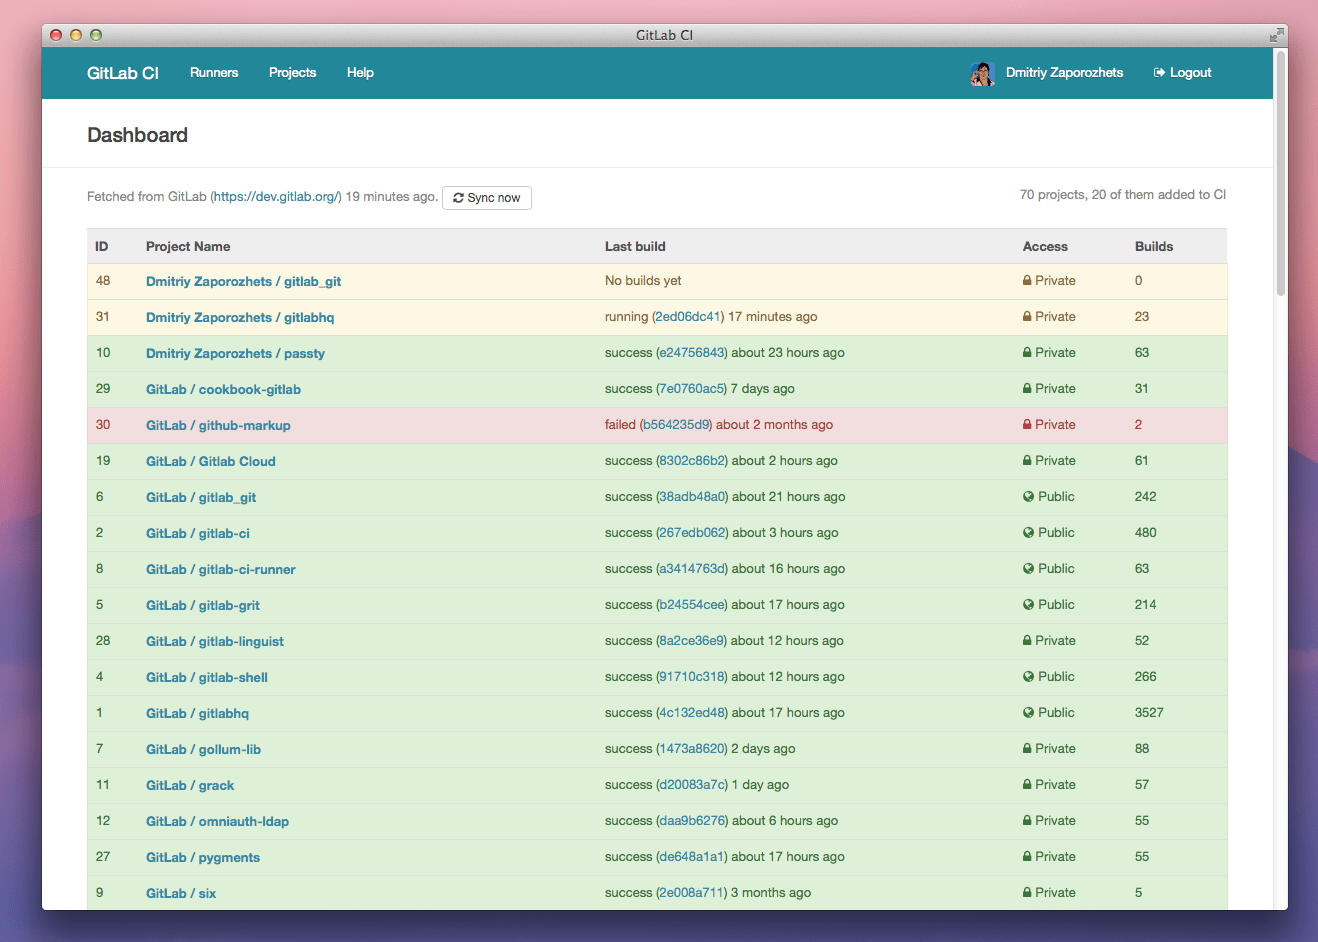Click the Logout icon in the navbar

1157,72
